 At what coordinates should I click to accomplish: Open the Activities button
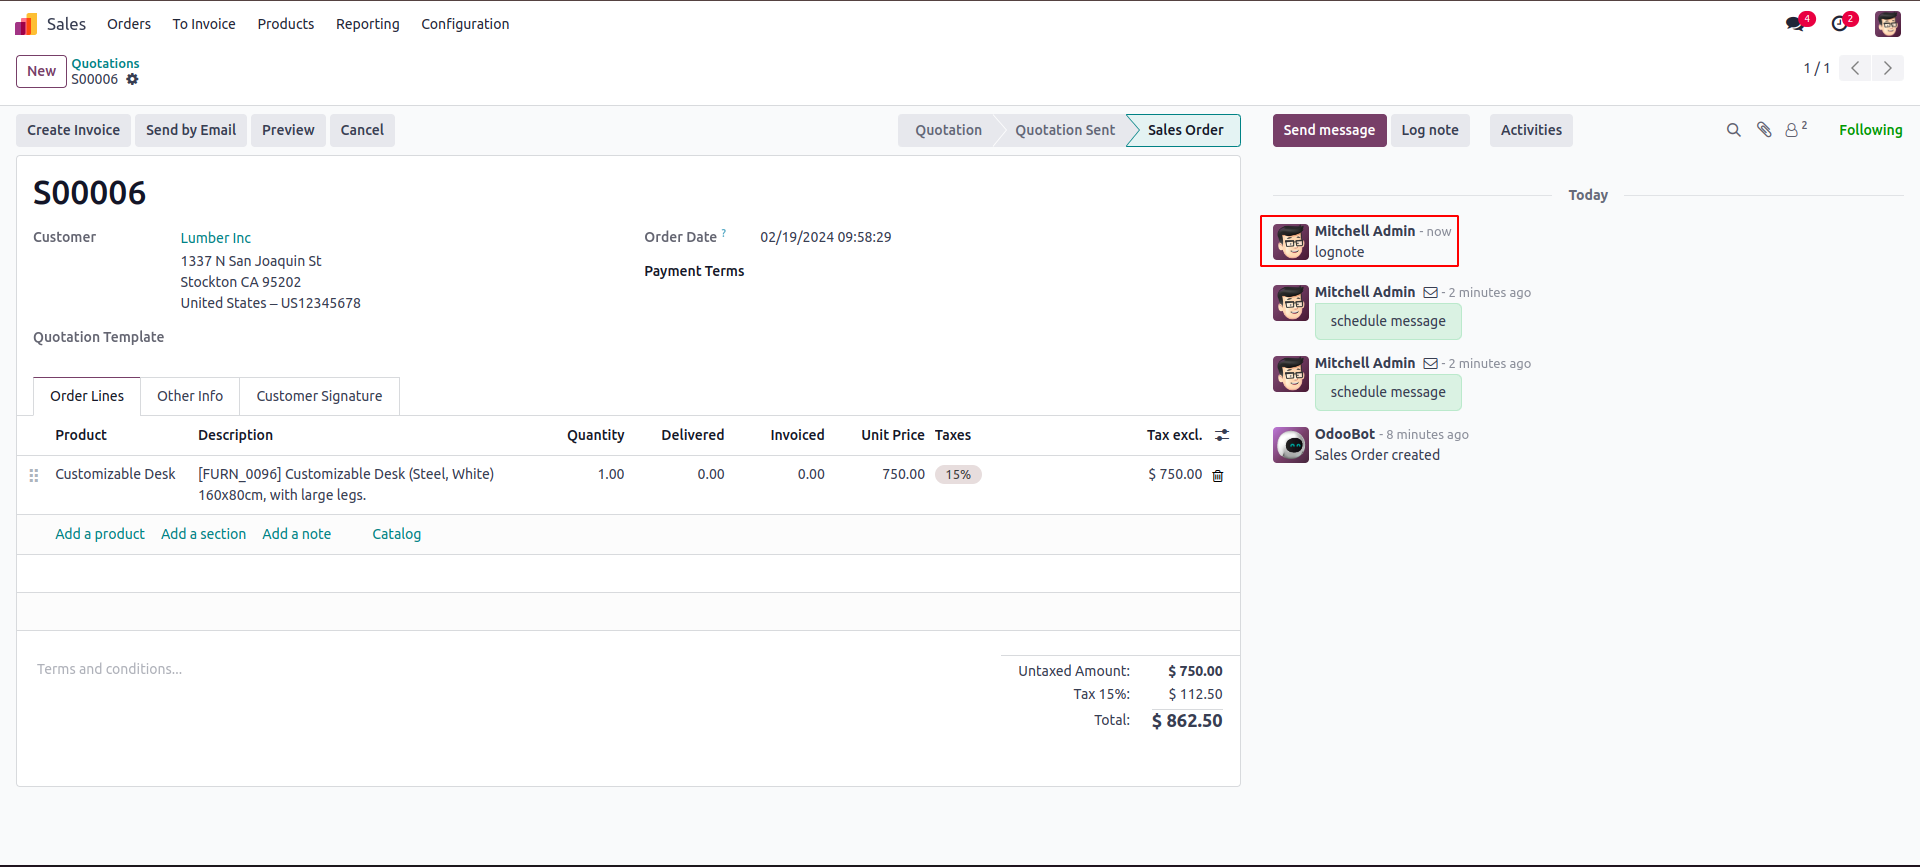pyautogui.click(x=1531, y=130)
